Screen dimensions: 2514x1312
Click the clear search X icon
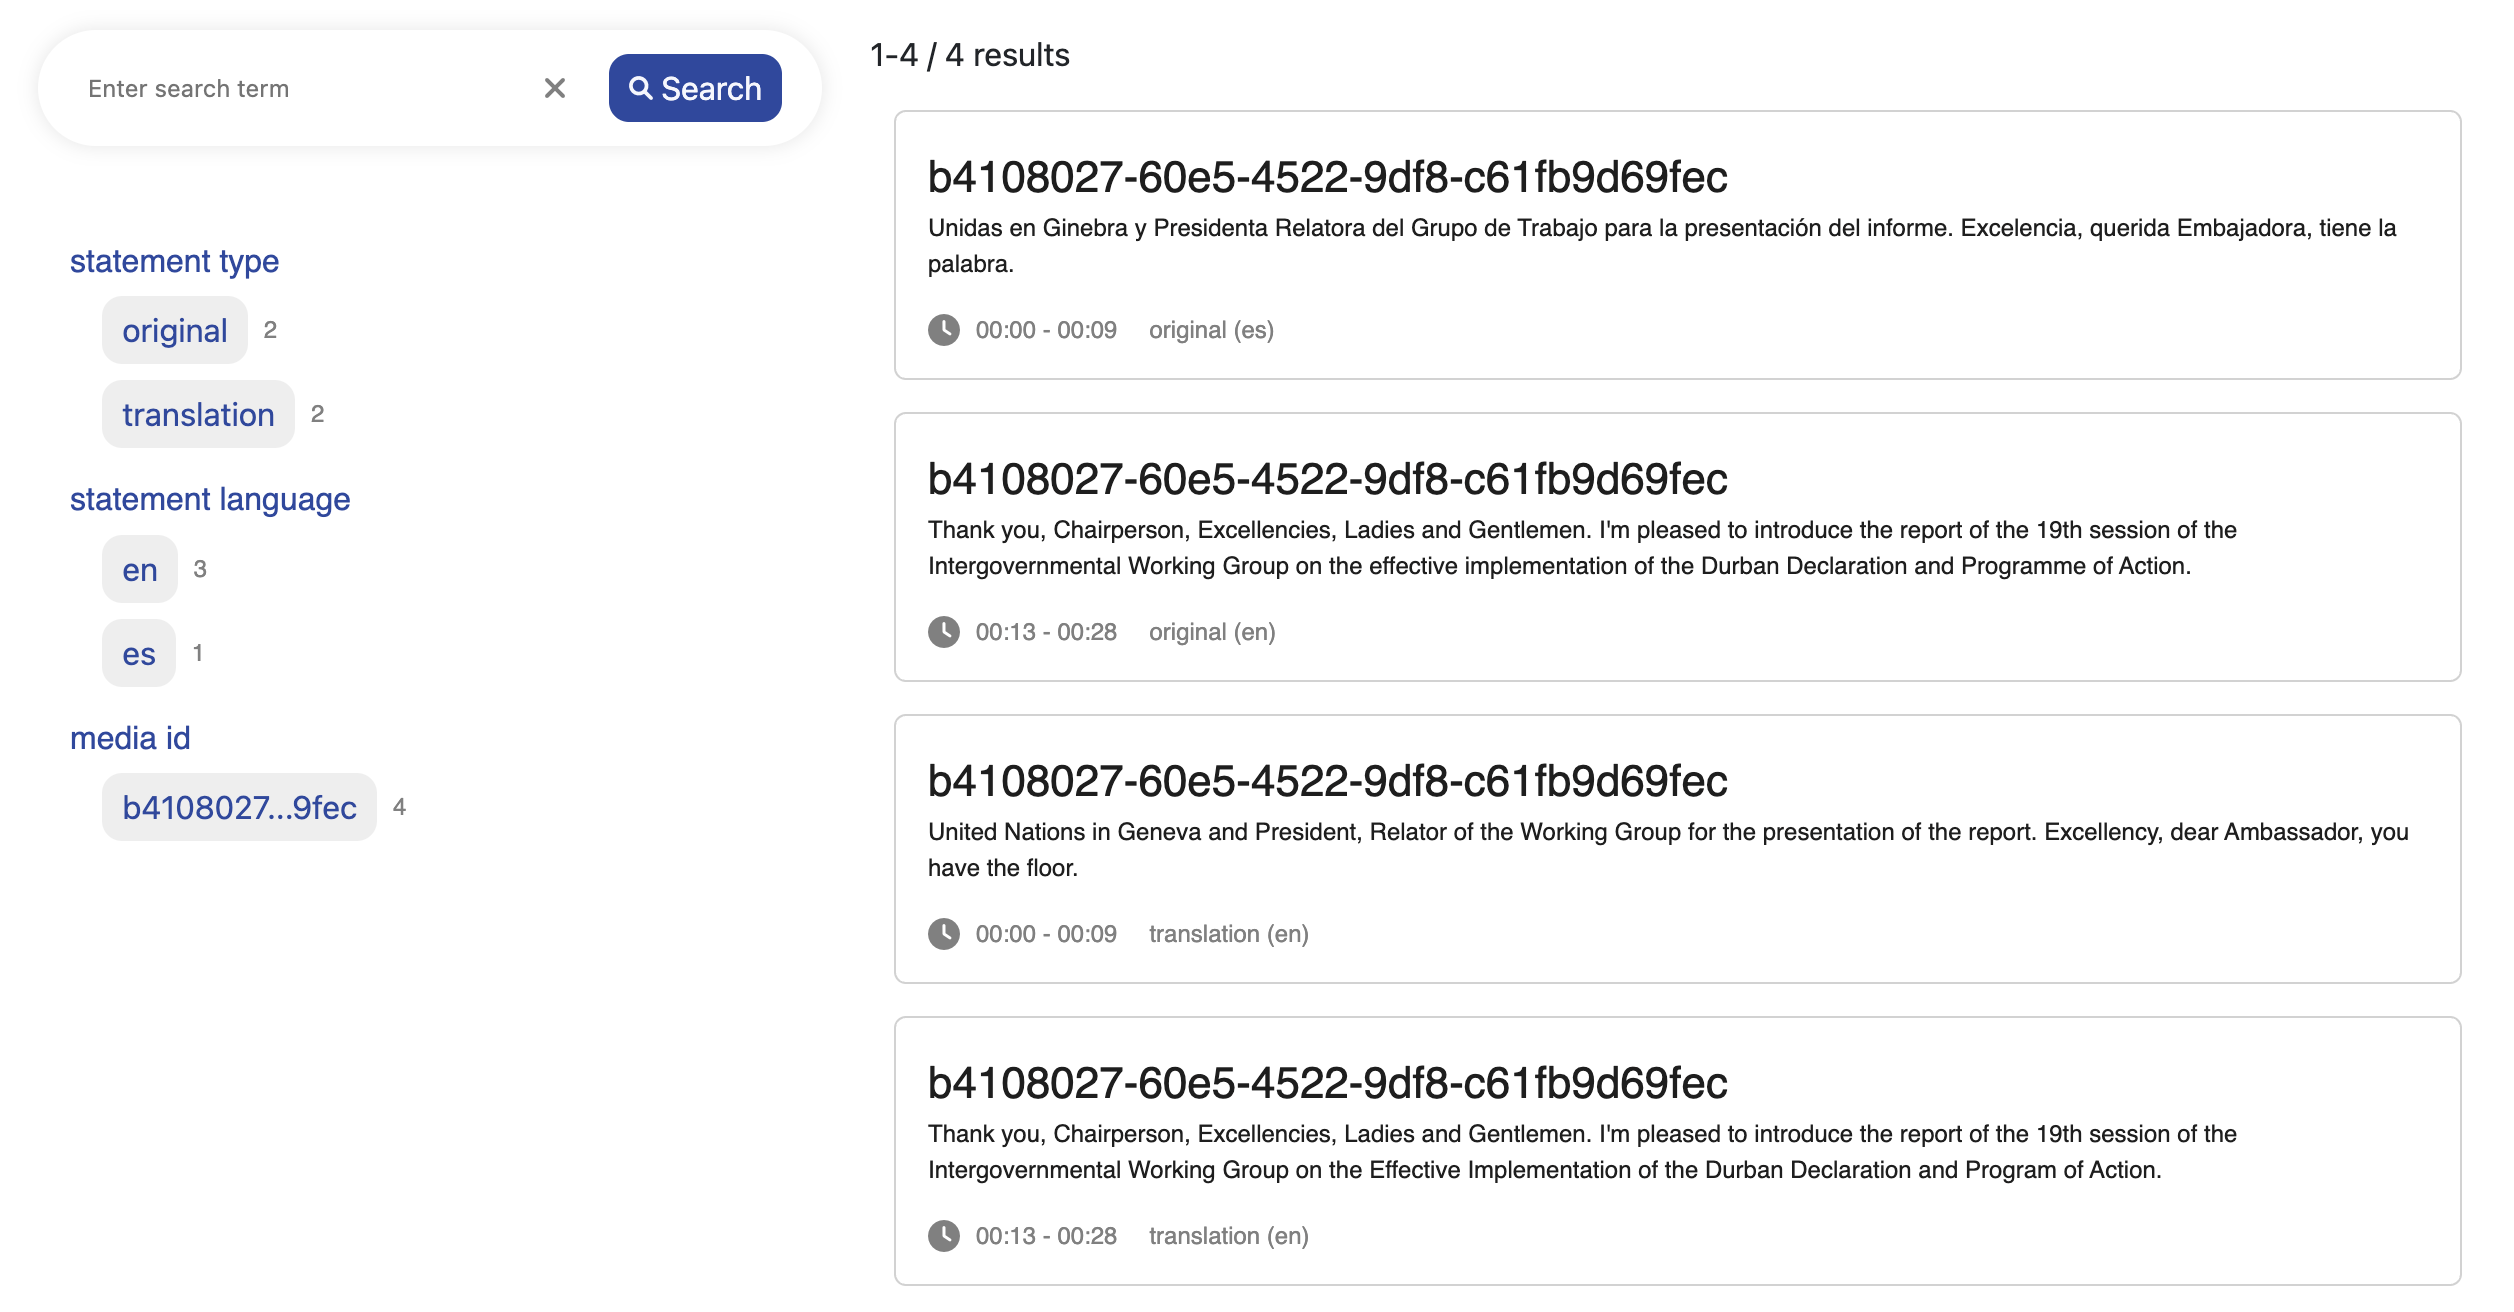555,88
